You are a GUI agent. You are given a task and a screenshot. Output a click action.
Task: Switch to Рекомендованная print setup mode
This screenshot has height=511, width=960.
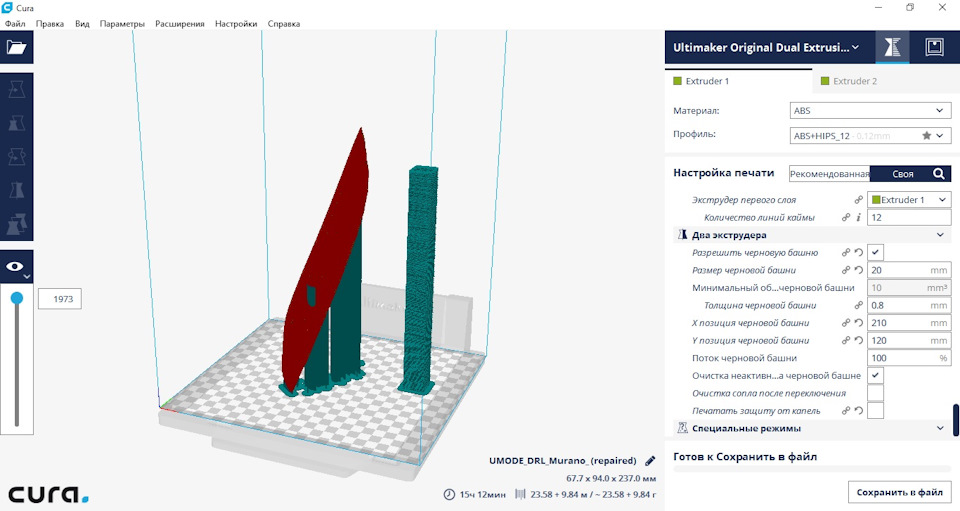[x=830, y=174]
